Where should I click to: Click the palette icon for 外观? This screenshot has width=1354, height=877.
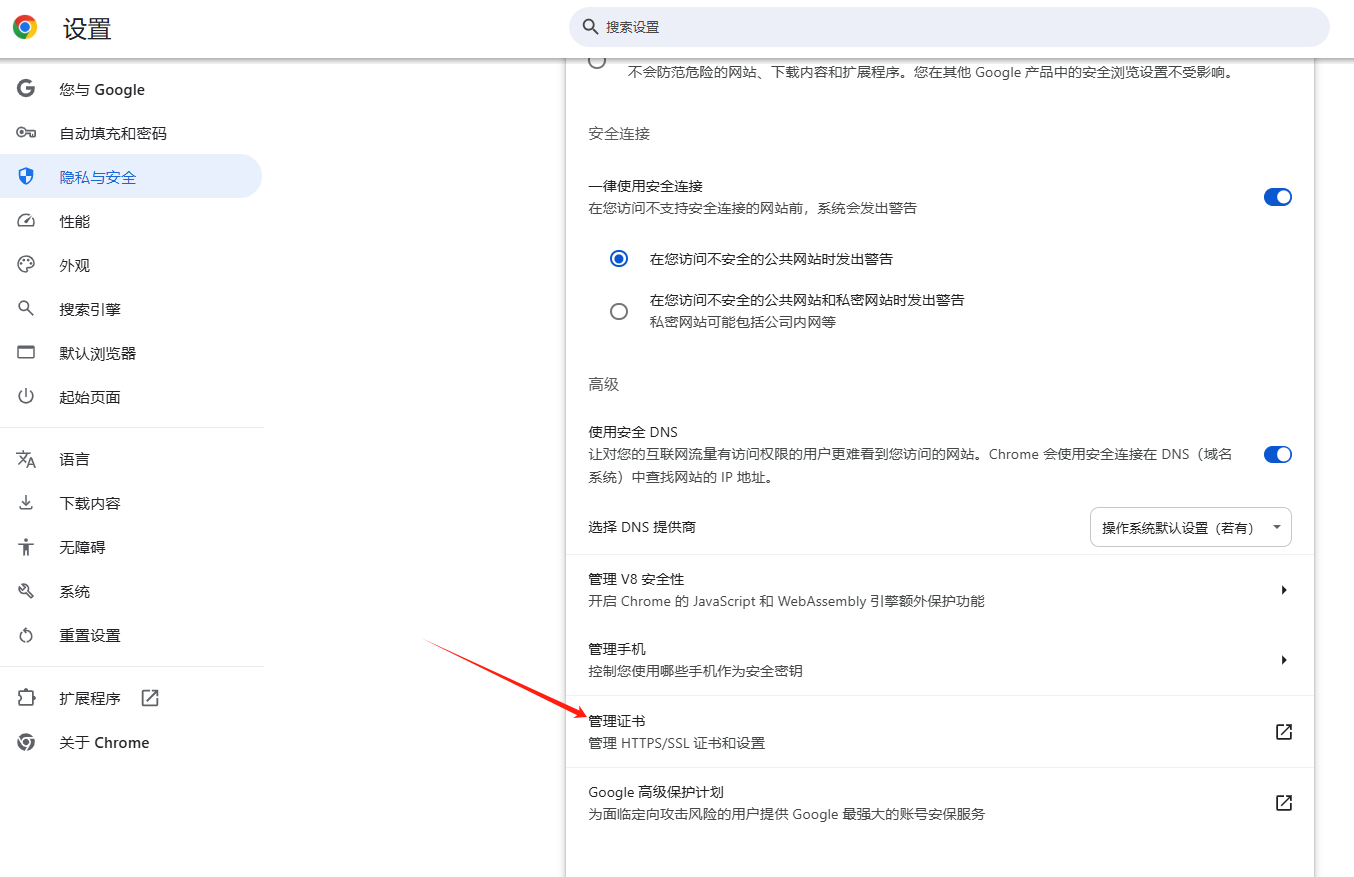click(26, 265)
